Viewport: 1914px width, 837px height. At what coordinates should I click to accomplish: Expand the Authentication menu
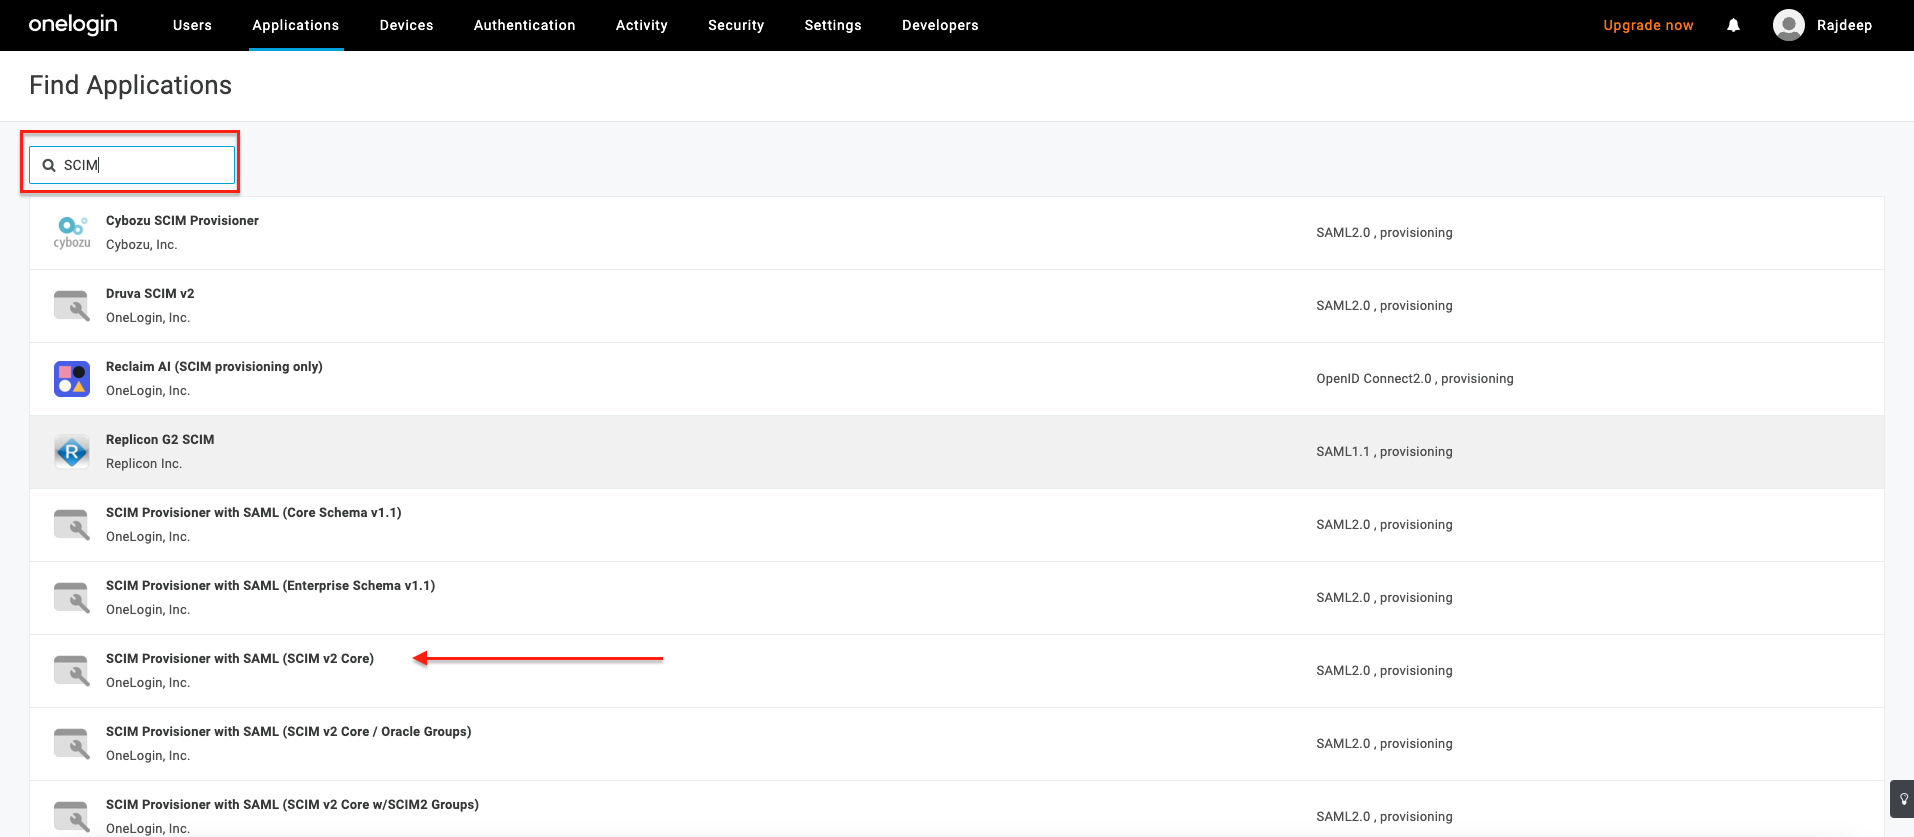tap(524, 25)
